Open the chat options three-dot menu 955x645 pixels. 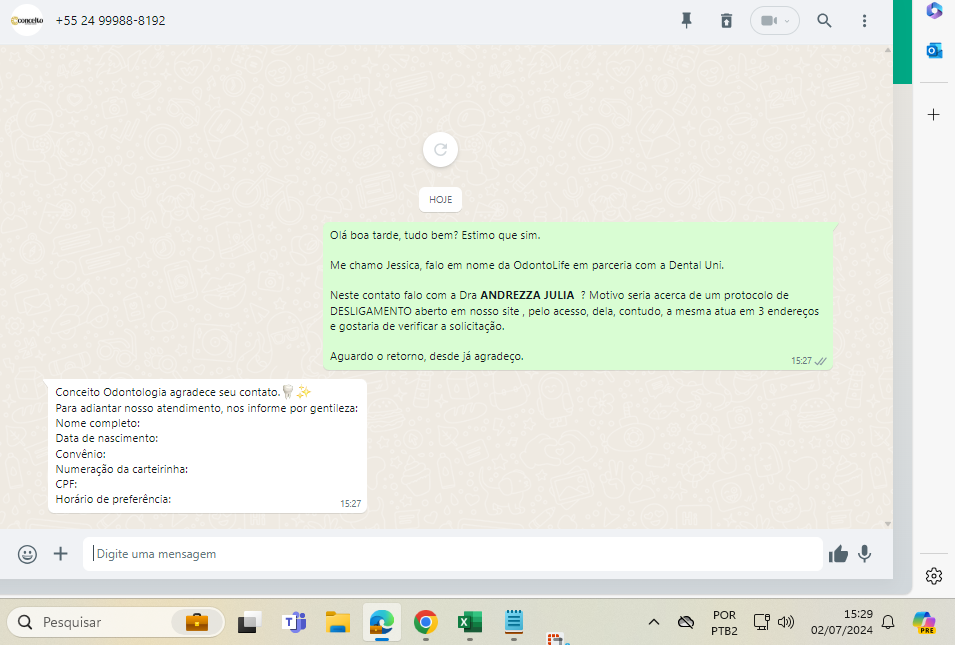(864, 21)
